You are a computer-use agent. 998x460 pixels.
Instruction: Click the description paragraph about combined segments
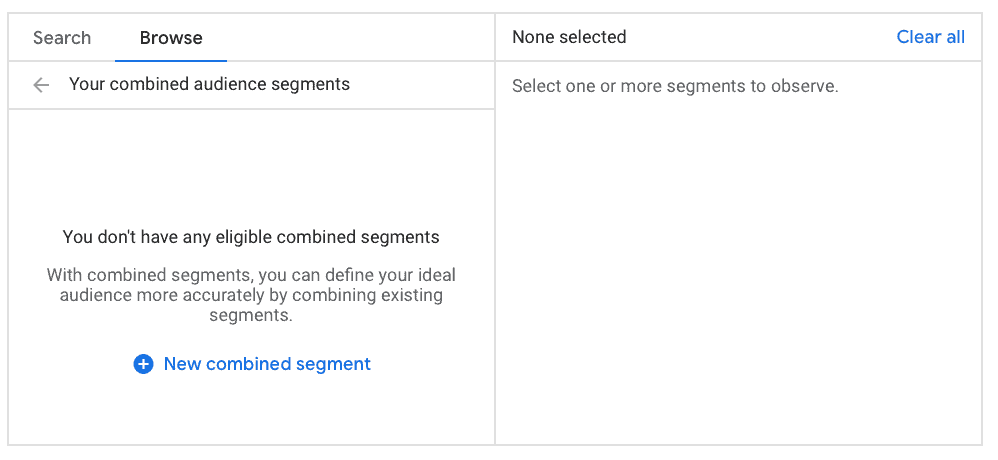[251, 294]
